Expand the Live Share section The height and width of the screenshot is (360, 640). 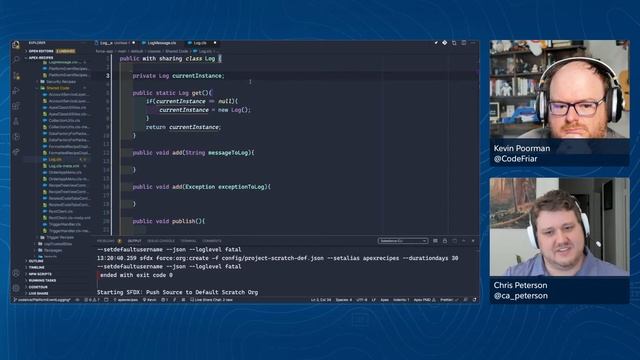pos(38,293)
